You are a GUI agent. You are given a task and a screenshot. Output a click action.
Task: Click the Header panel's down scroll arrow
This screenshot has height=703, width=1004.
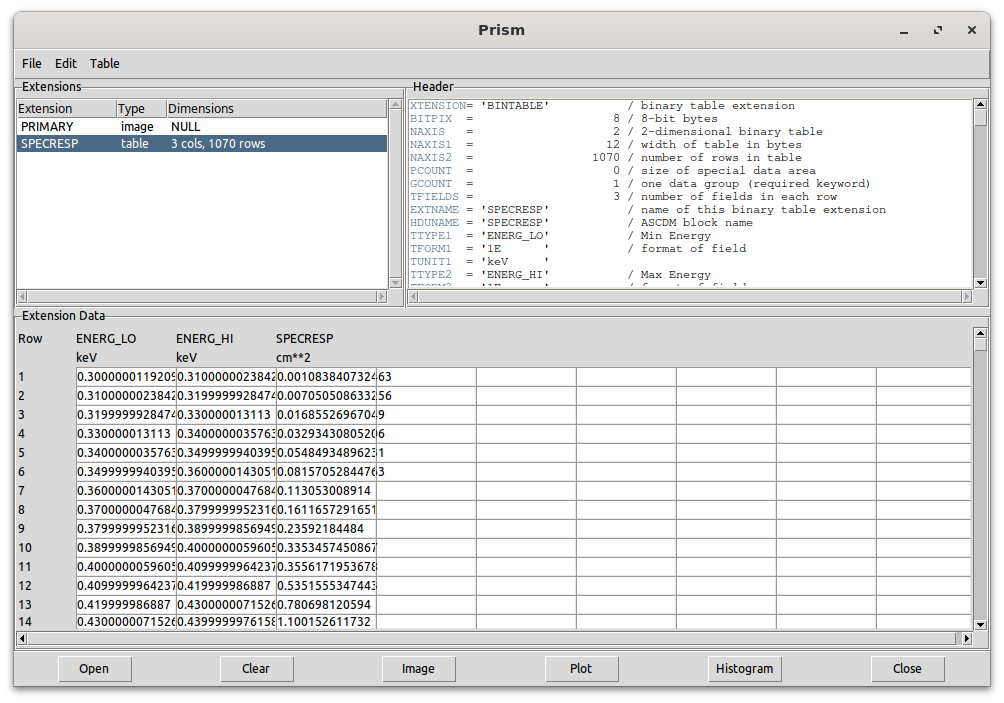980,283
